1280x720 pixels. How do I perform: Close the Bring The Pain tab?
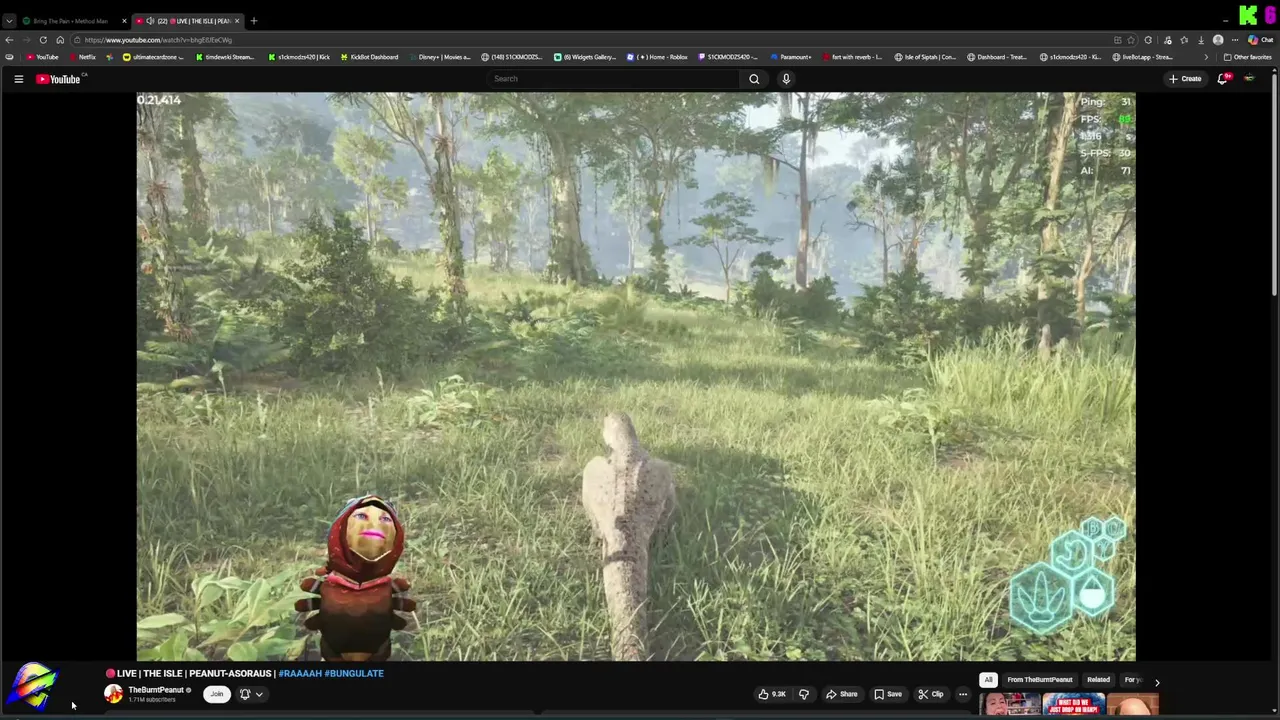[124, 21]
